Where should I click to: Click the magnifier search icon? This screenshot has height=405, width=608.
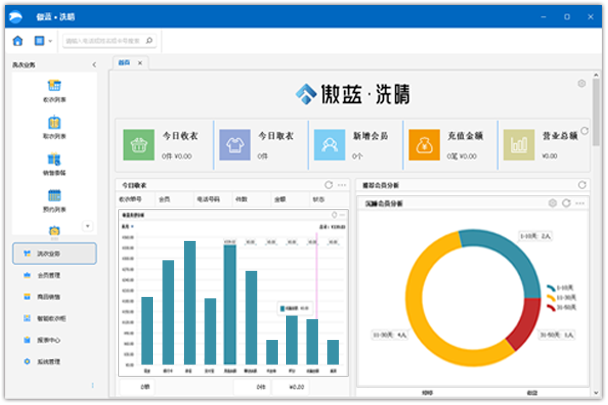(x=149, y=41)
